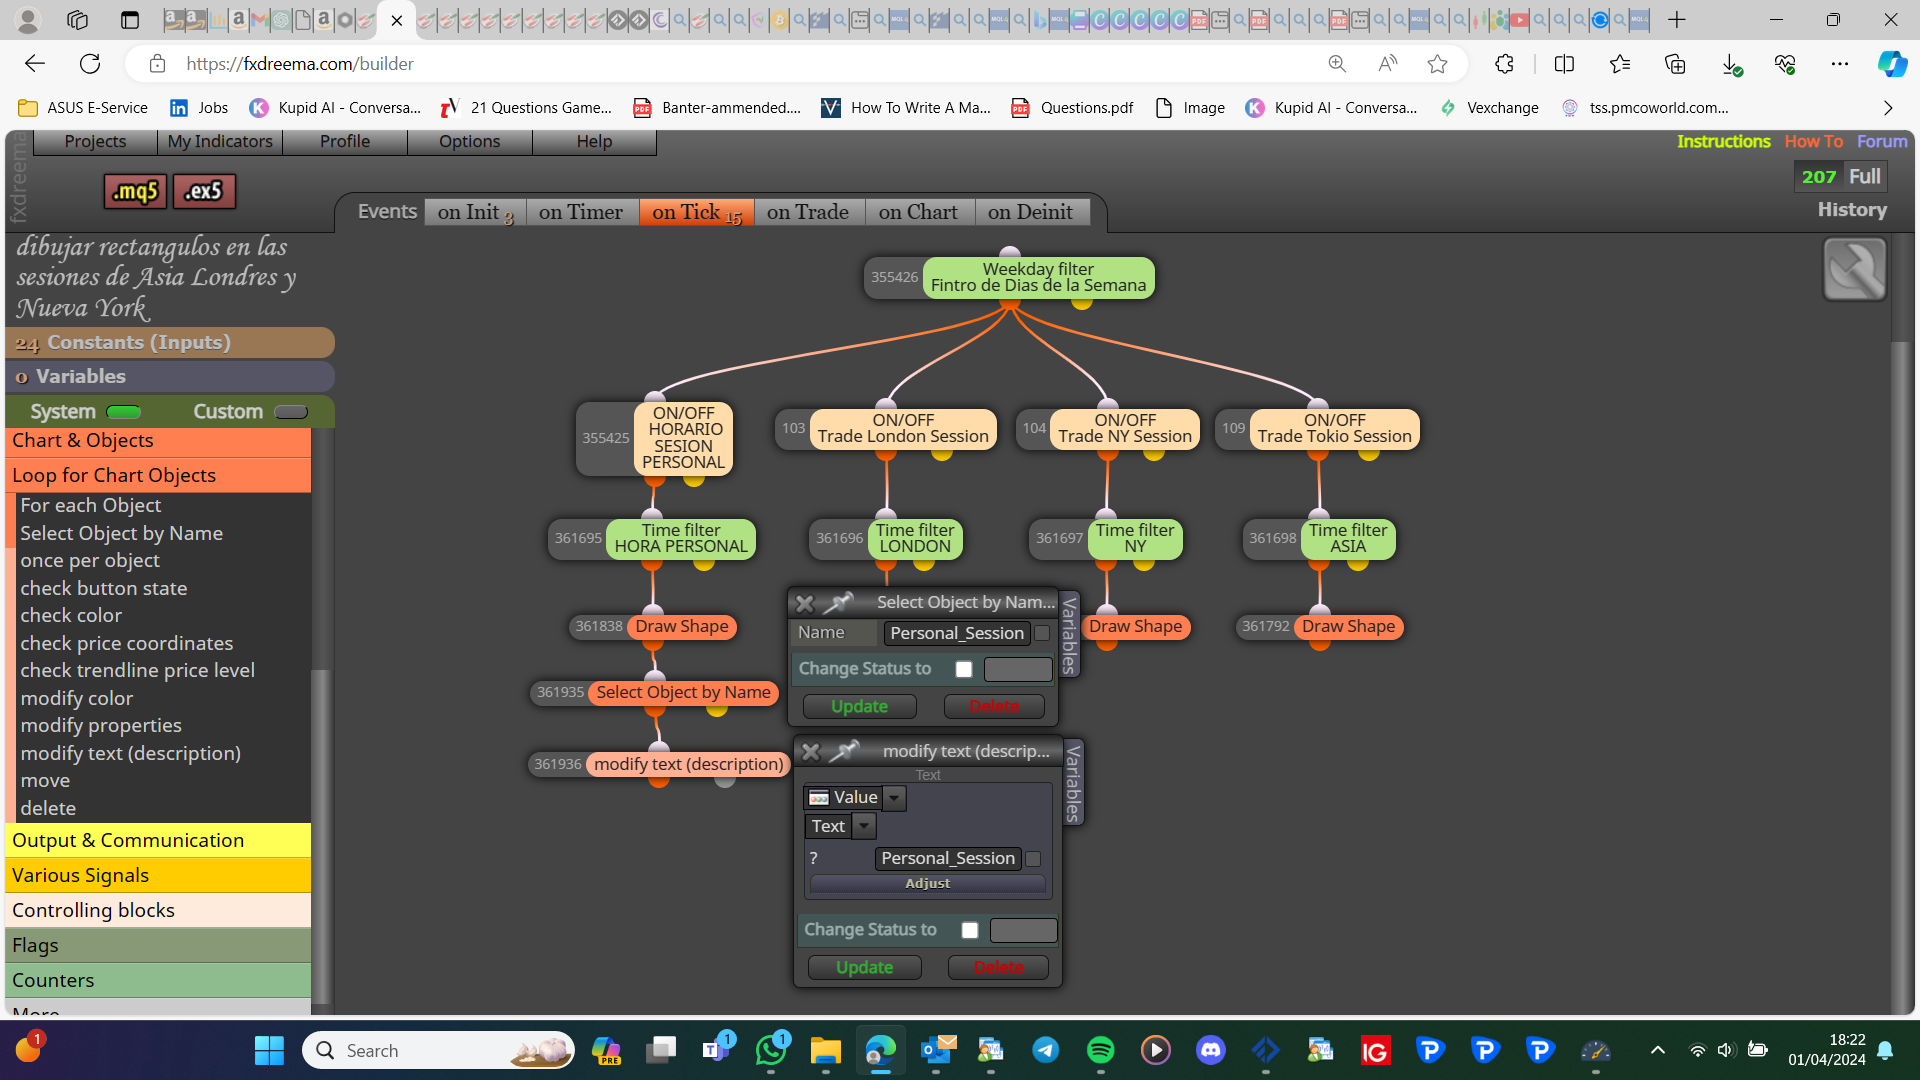The width and height of the screenshot is (1920, 1080).
Task: Expand the Counters category
Action: point(158,981)
